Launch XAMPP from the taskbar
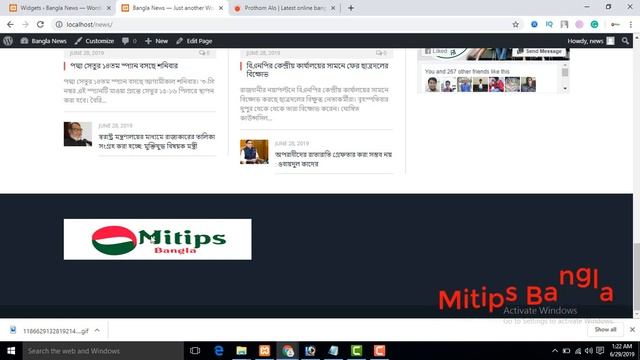This screenshot has height=360, width=640. click(x=264, y=351)
